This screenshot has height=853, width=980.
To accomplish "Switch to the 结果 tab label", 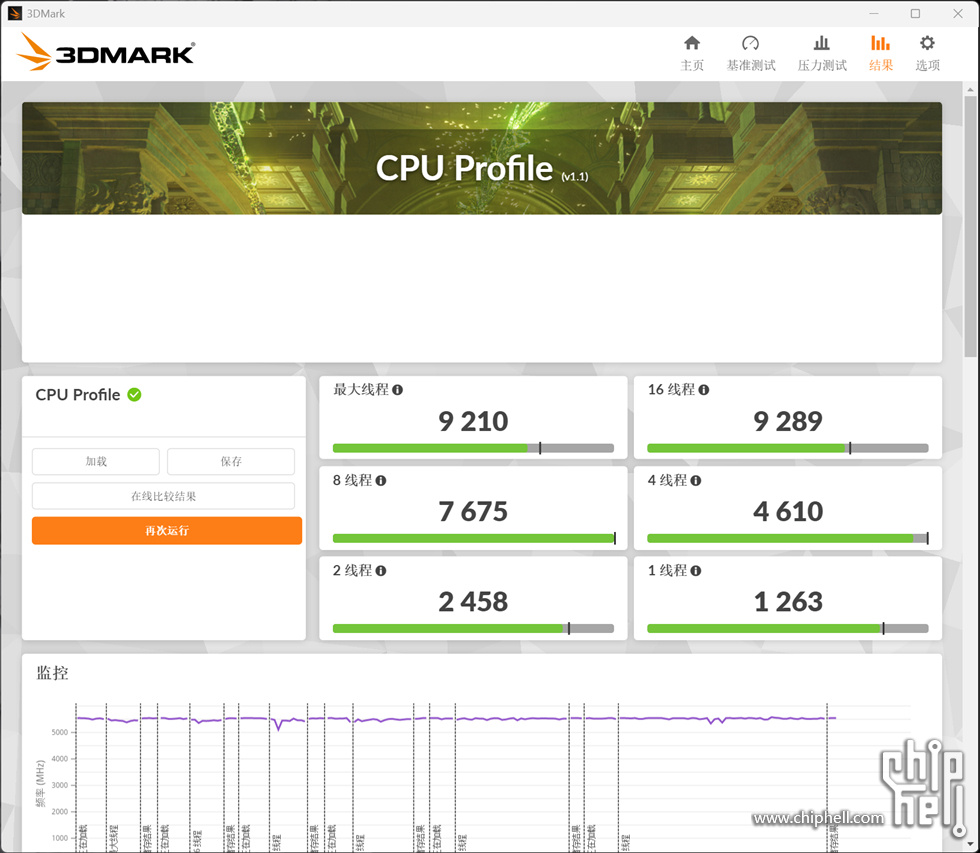I will pos(881,66).
